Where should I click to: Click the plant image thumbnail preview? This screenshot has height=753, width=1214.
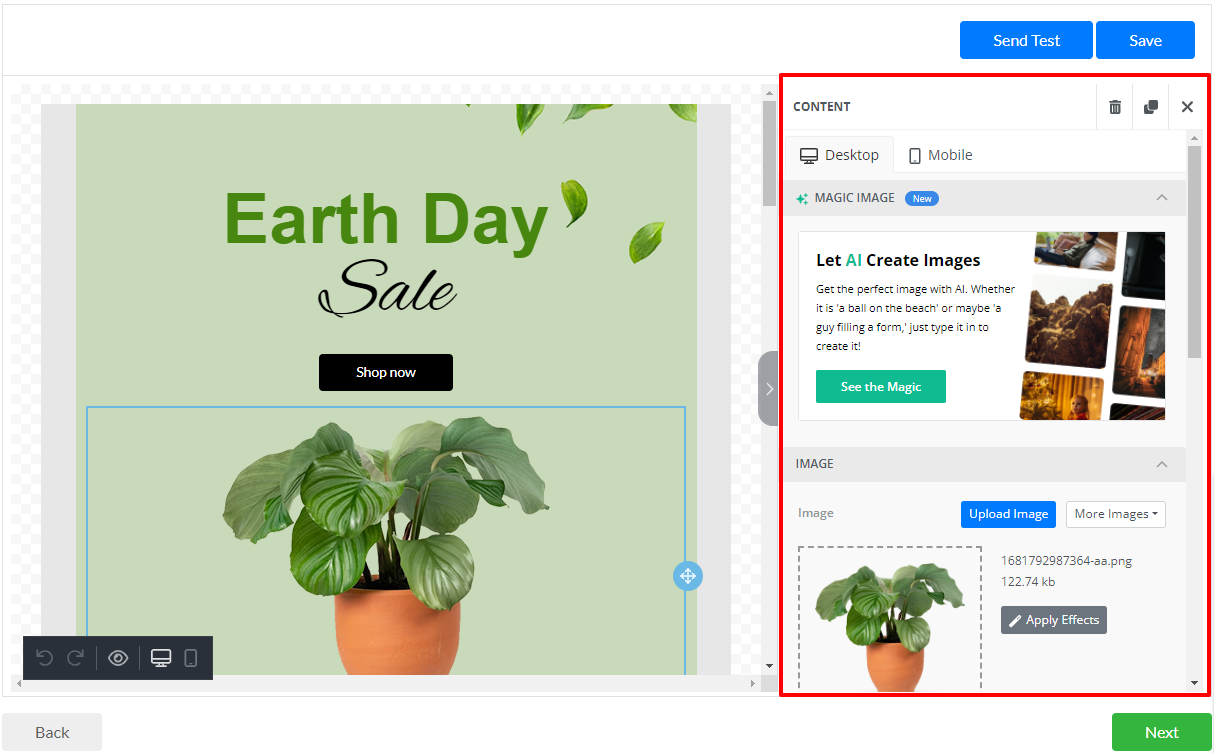(x=889, y=620)
